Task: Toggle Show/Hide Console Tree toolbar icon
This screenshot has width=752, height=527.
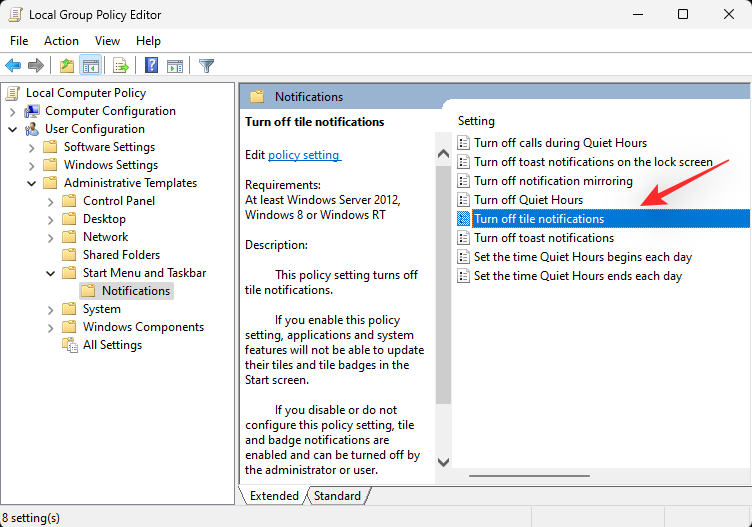Action: (90, 66)
